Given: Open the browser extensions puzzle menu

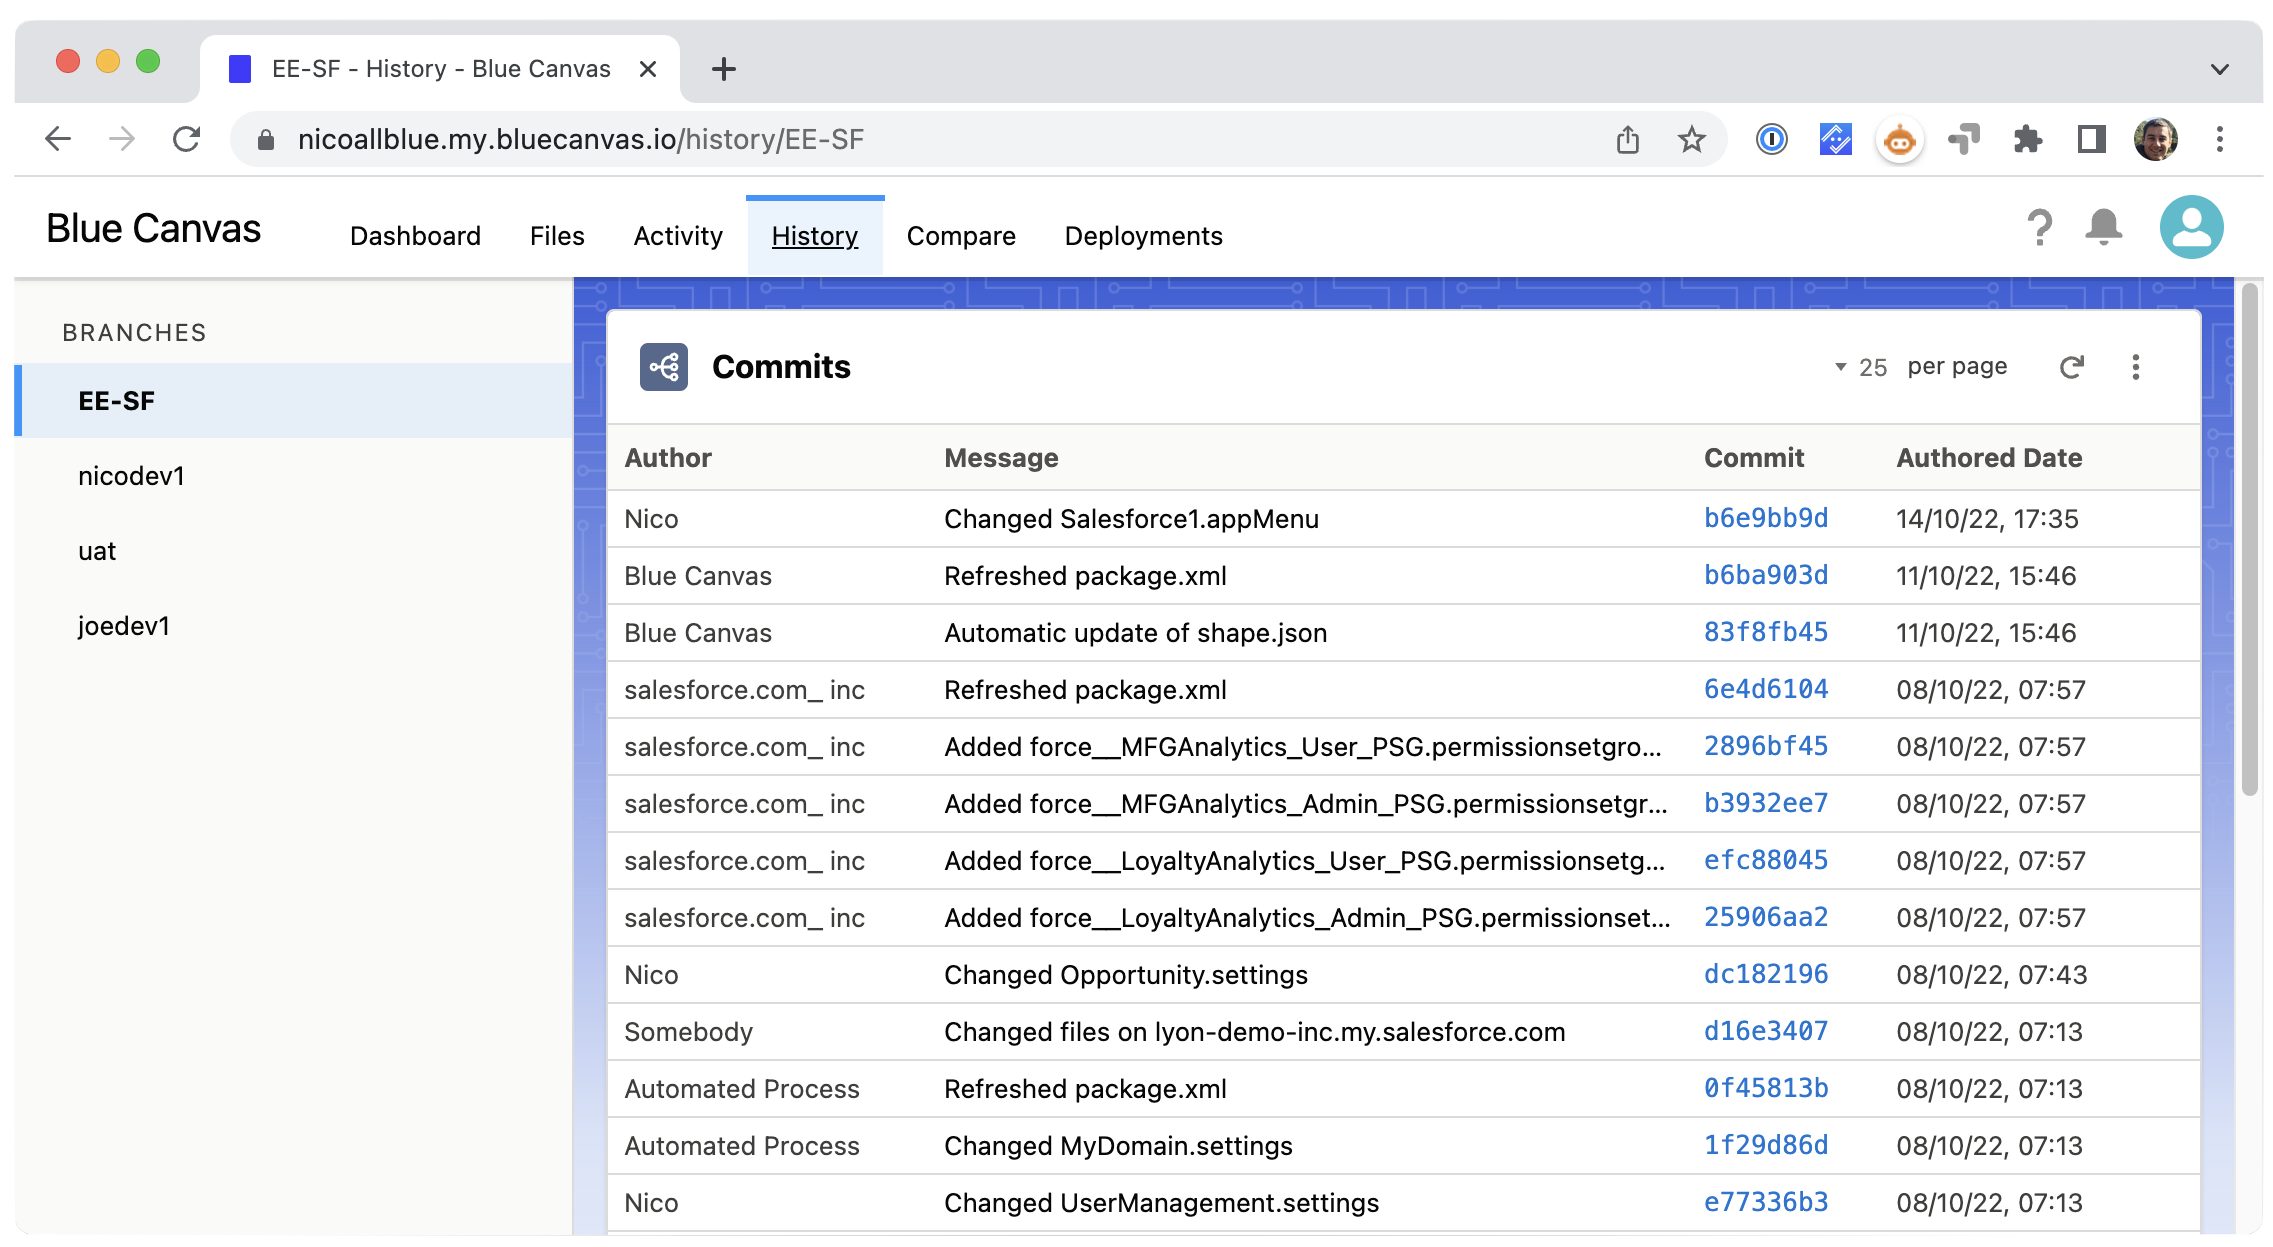Looking at the screenshot, I should 2028,139.
